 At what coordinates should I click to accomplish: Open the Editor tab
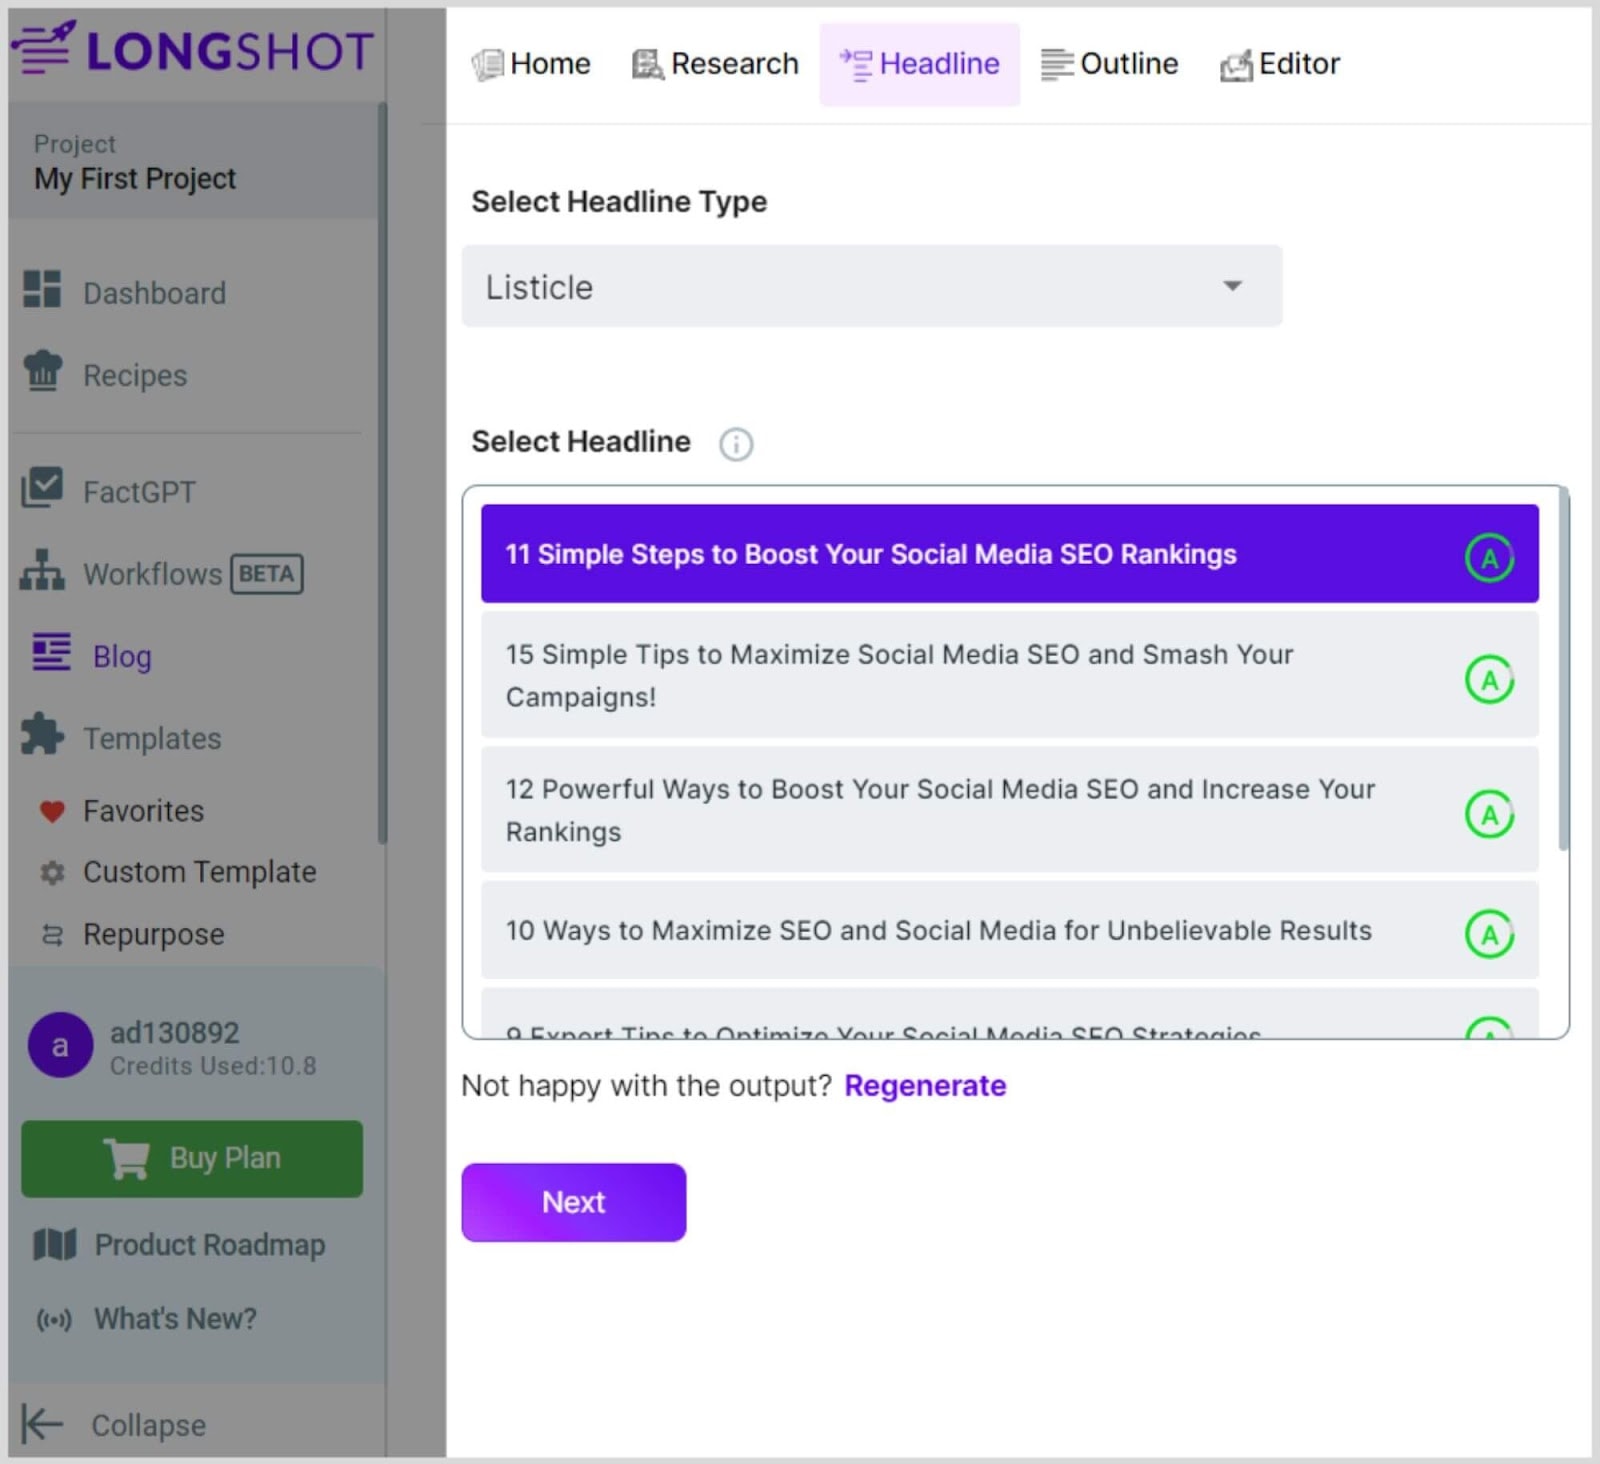coord(1280,63)
